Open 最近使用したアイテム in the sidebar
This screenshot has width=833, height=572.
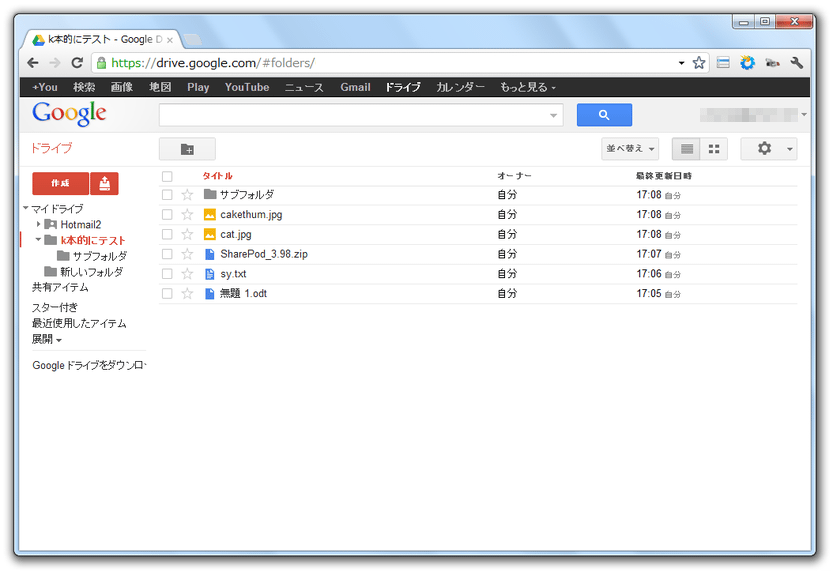79,323
